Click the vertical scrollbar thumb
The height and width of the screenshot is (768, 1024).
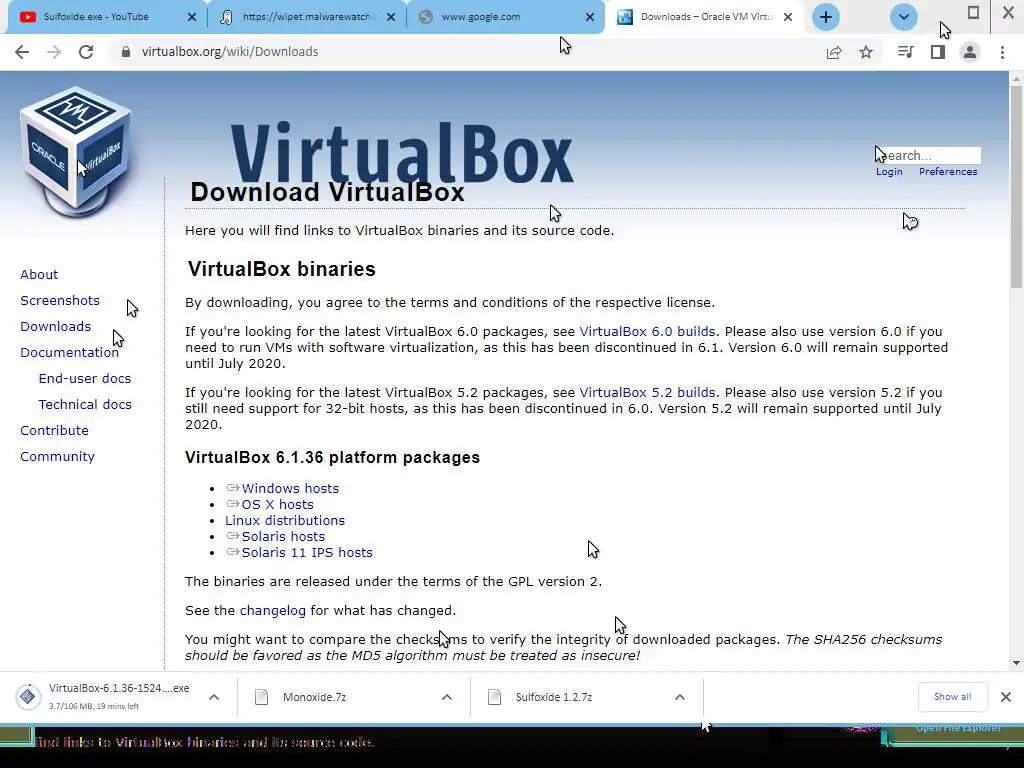1016,186
